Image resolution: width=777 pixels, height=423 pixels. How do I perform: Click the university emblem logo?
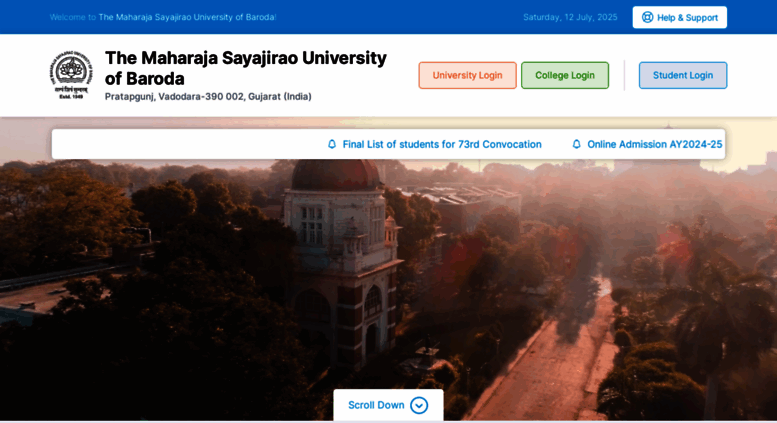click(x=71, y=75)
